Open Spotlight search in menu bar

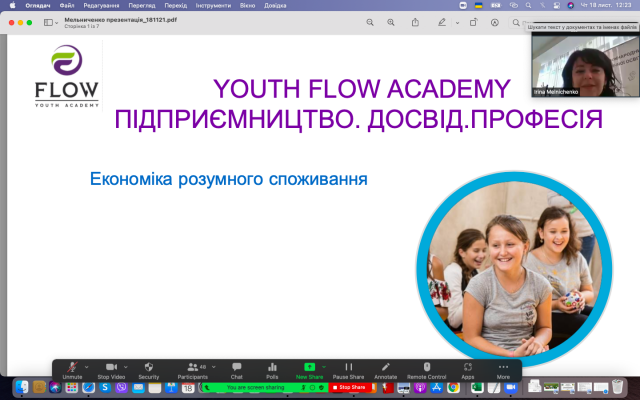pos(528,5)
